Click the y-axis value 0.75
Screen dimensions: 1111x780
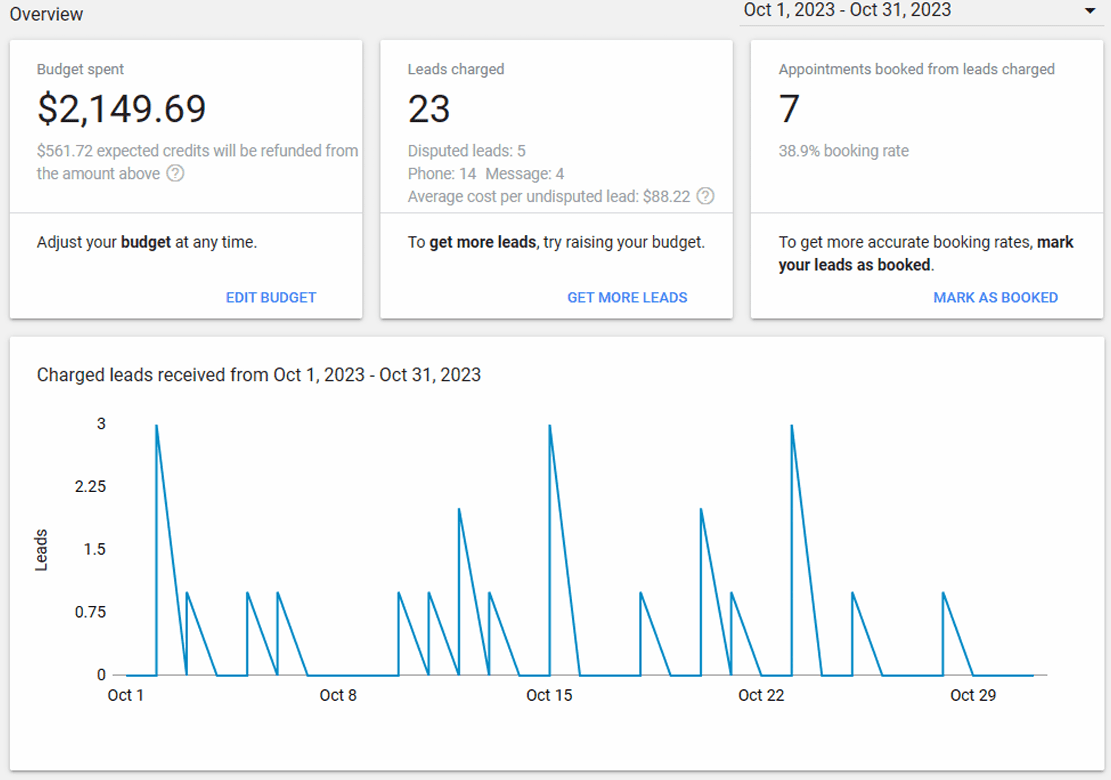point(90,612)
